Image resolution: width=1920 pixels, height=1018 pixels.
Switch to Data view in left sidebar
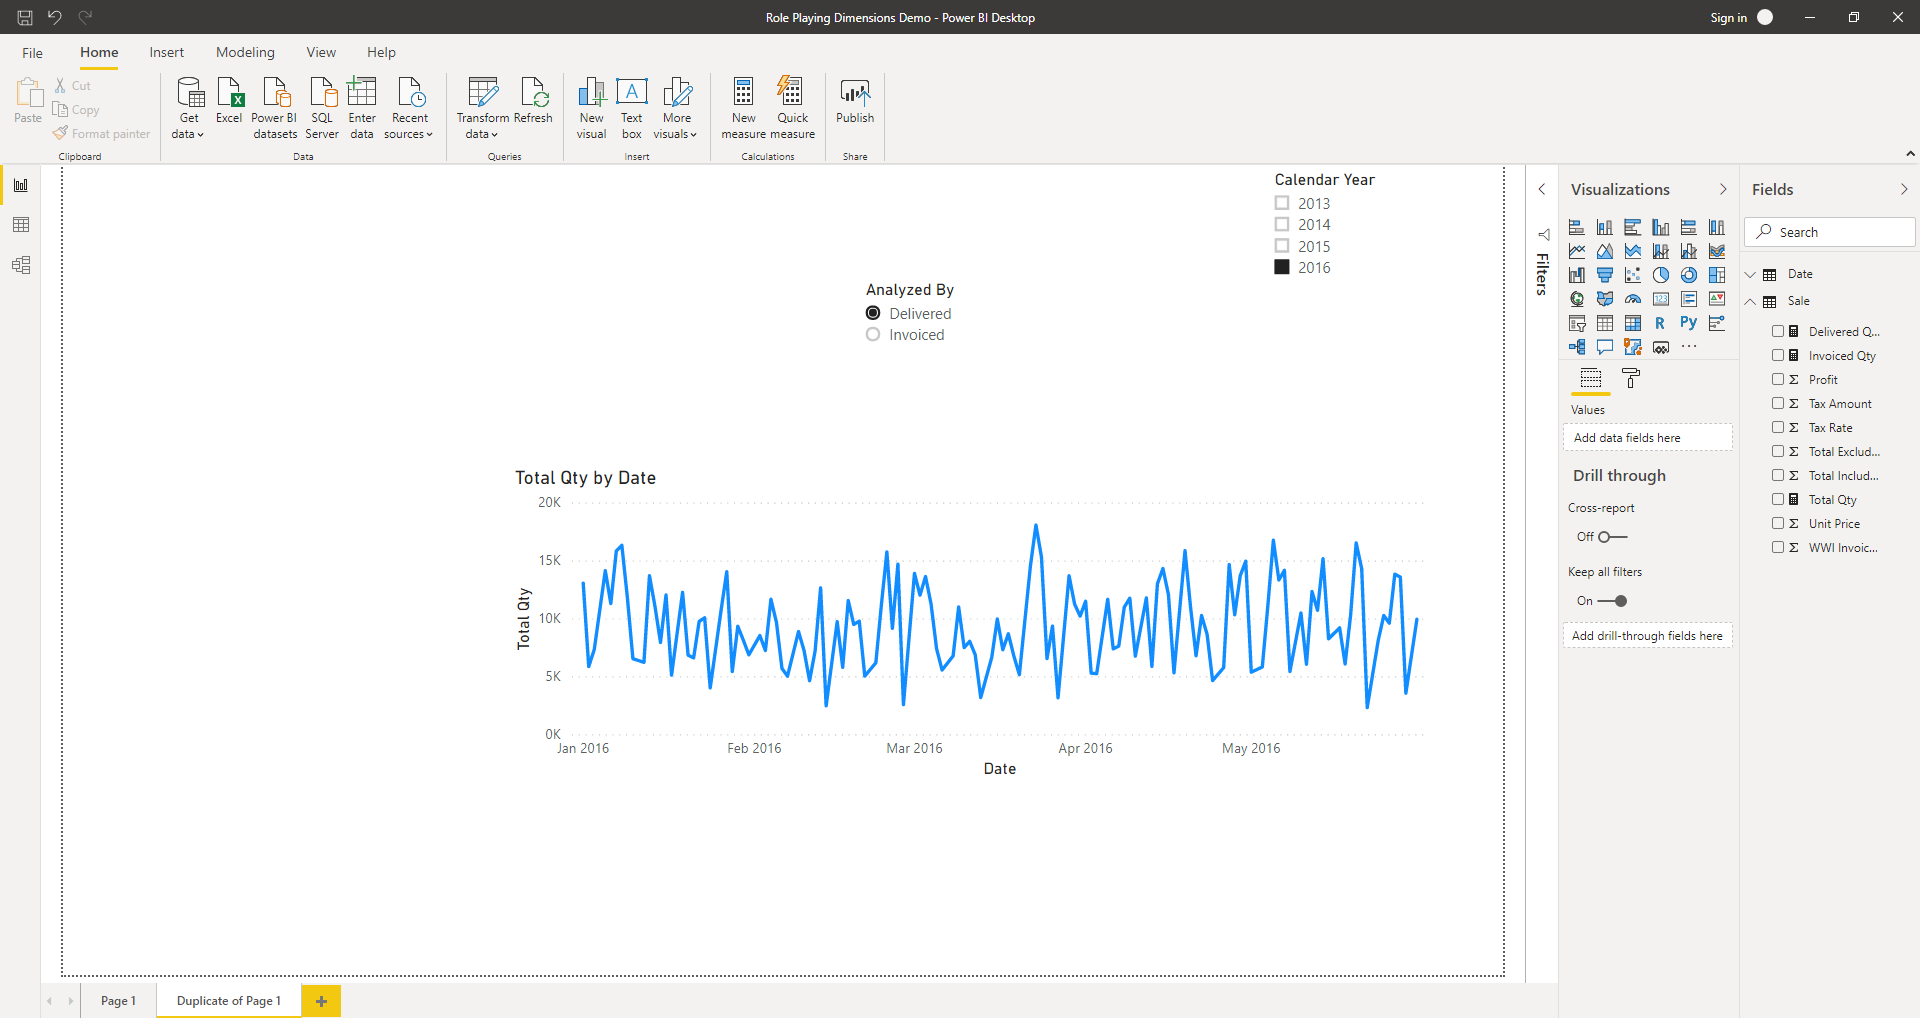click(x=21, y=225)
